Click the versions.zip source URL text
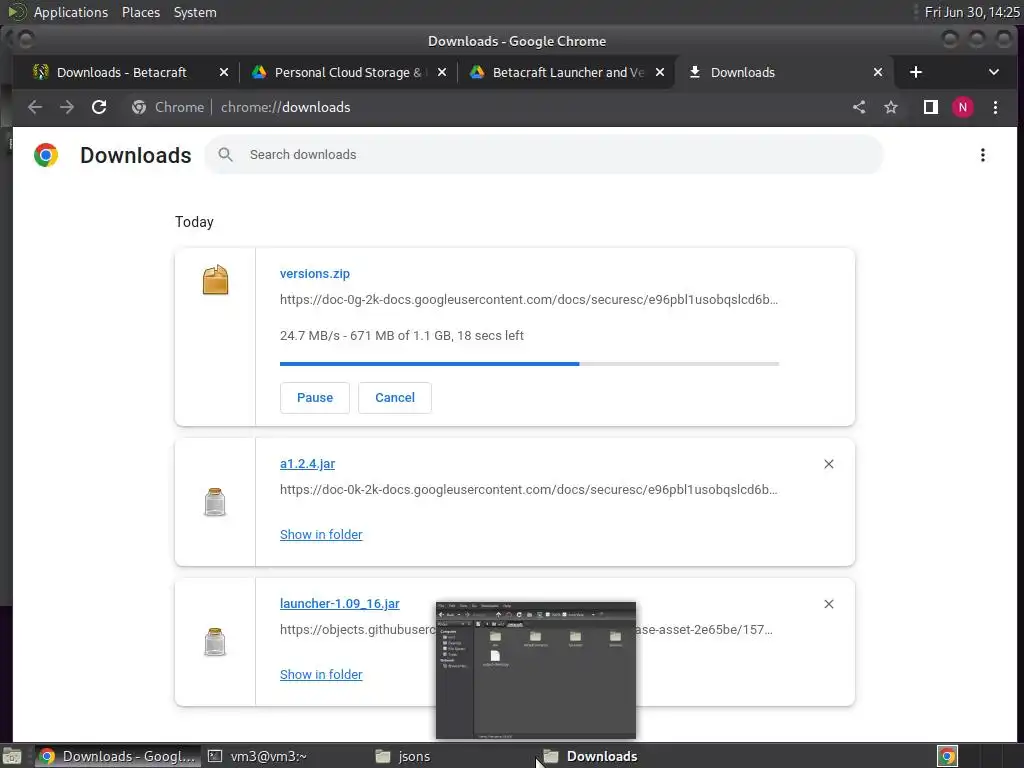 click(x=529, y=300)
